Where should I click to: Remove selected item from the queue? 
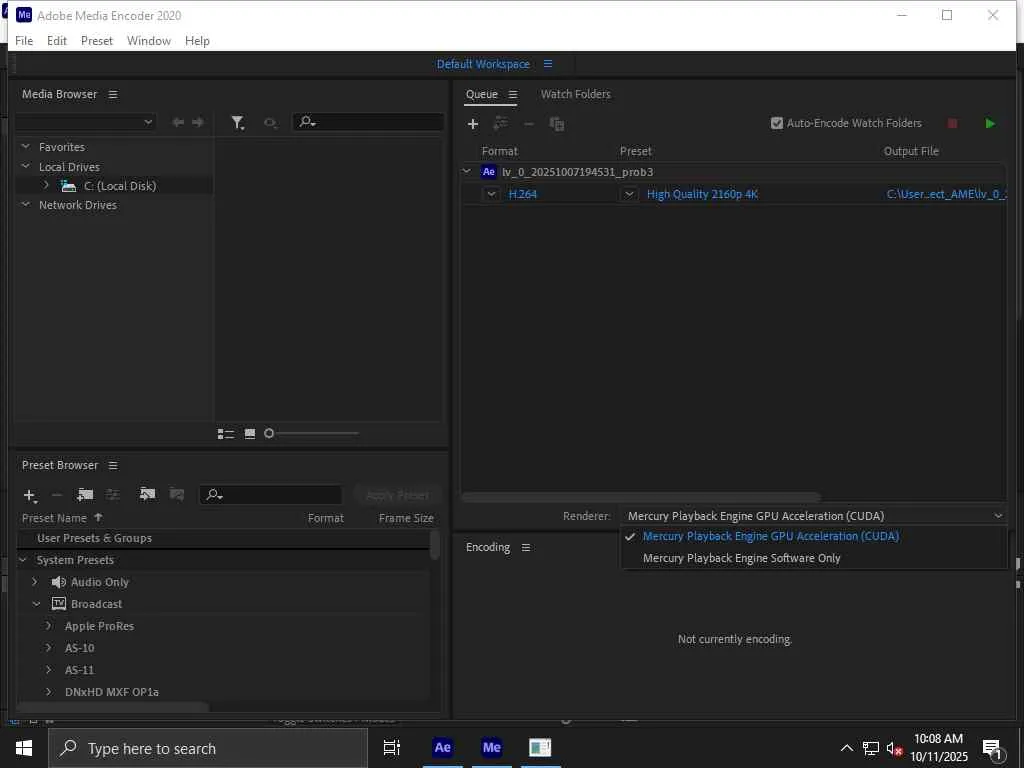pos(529,123)
